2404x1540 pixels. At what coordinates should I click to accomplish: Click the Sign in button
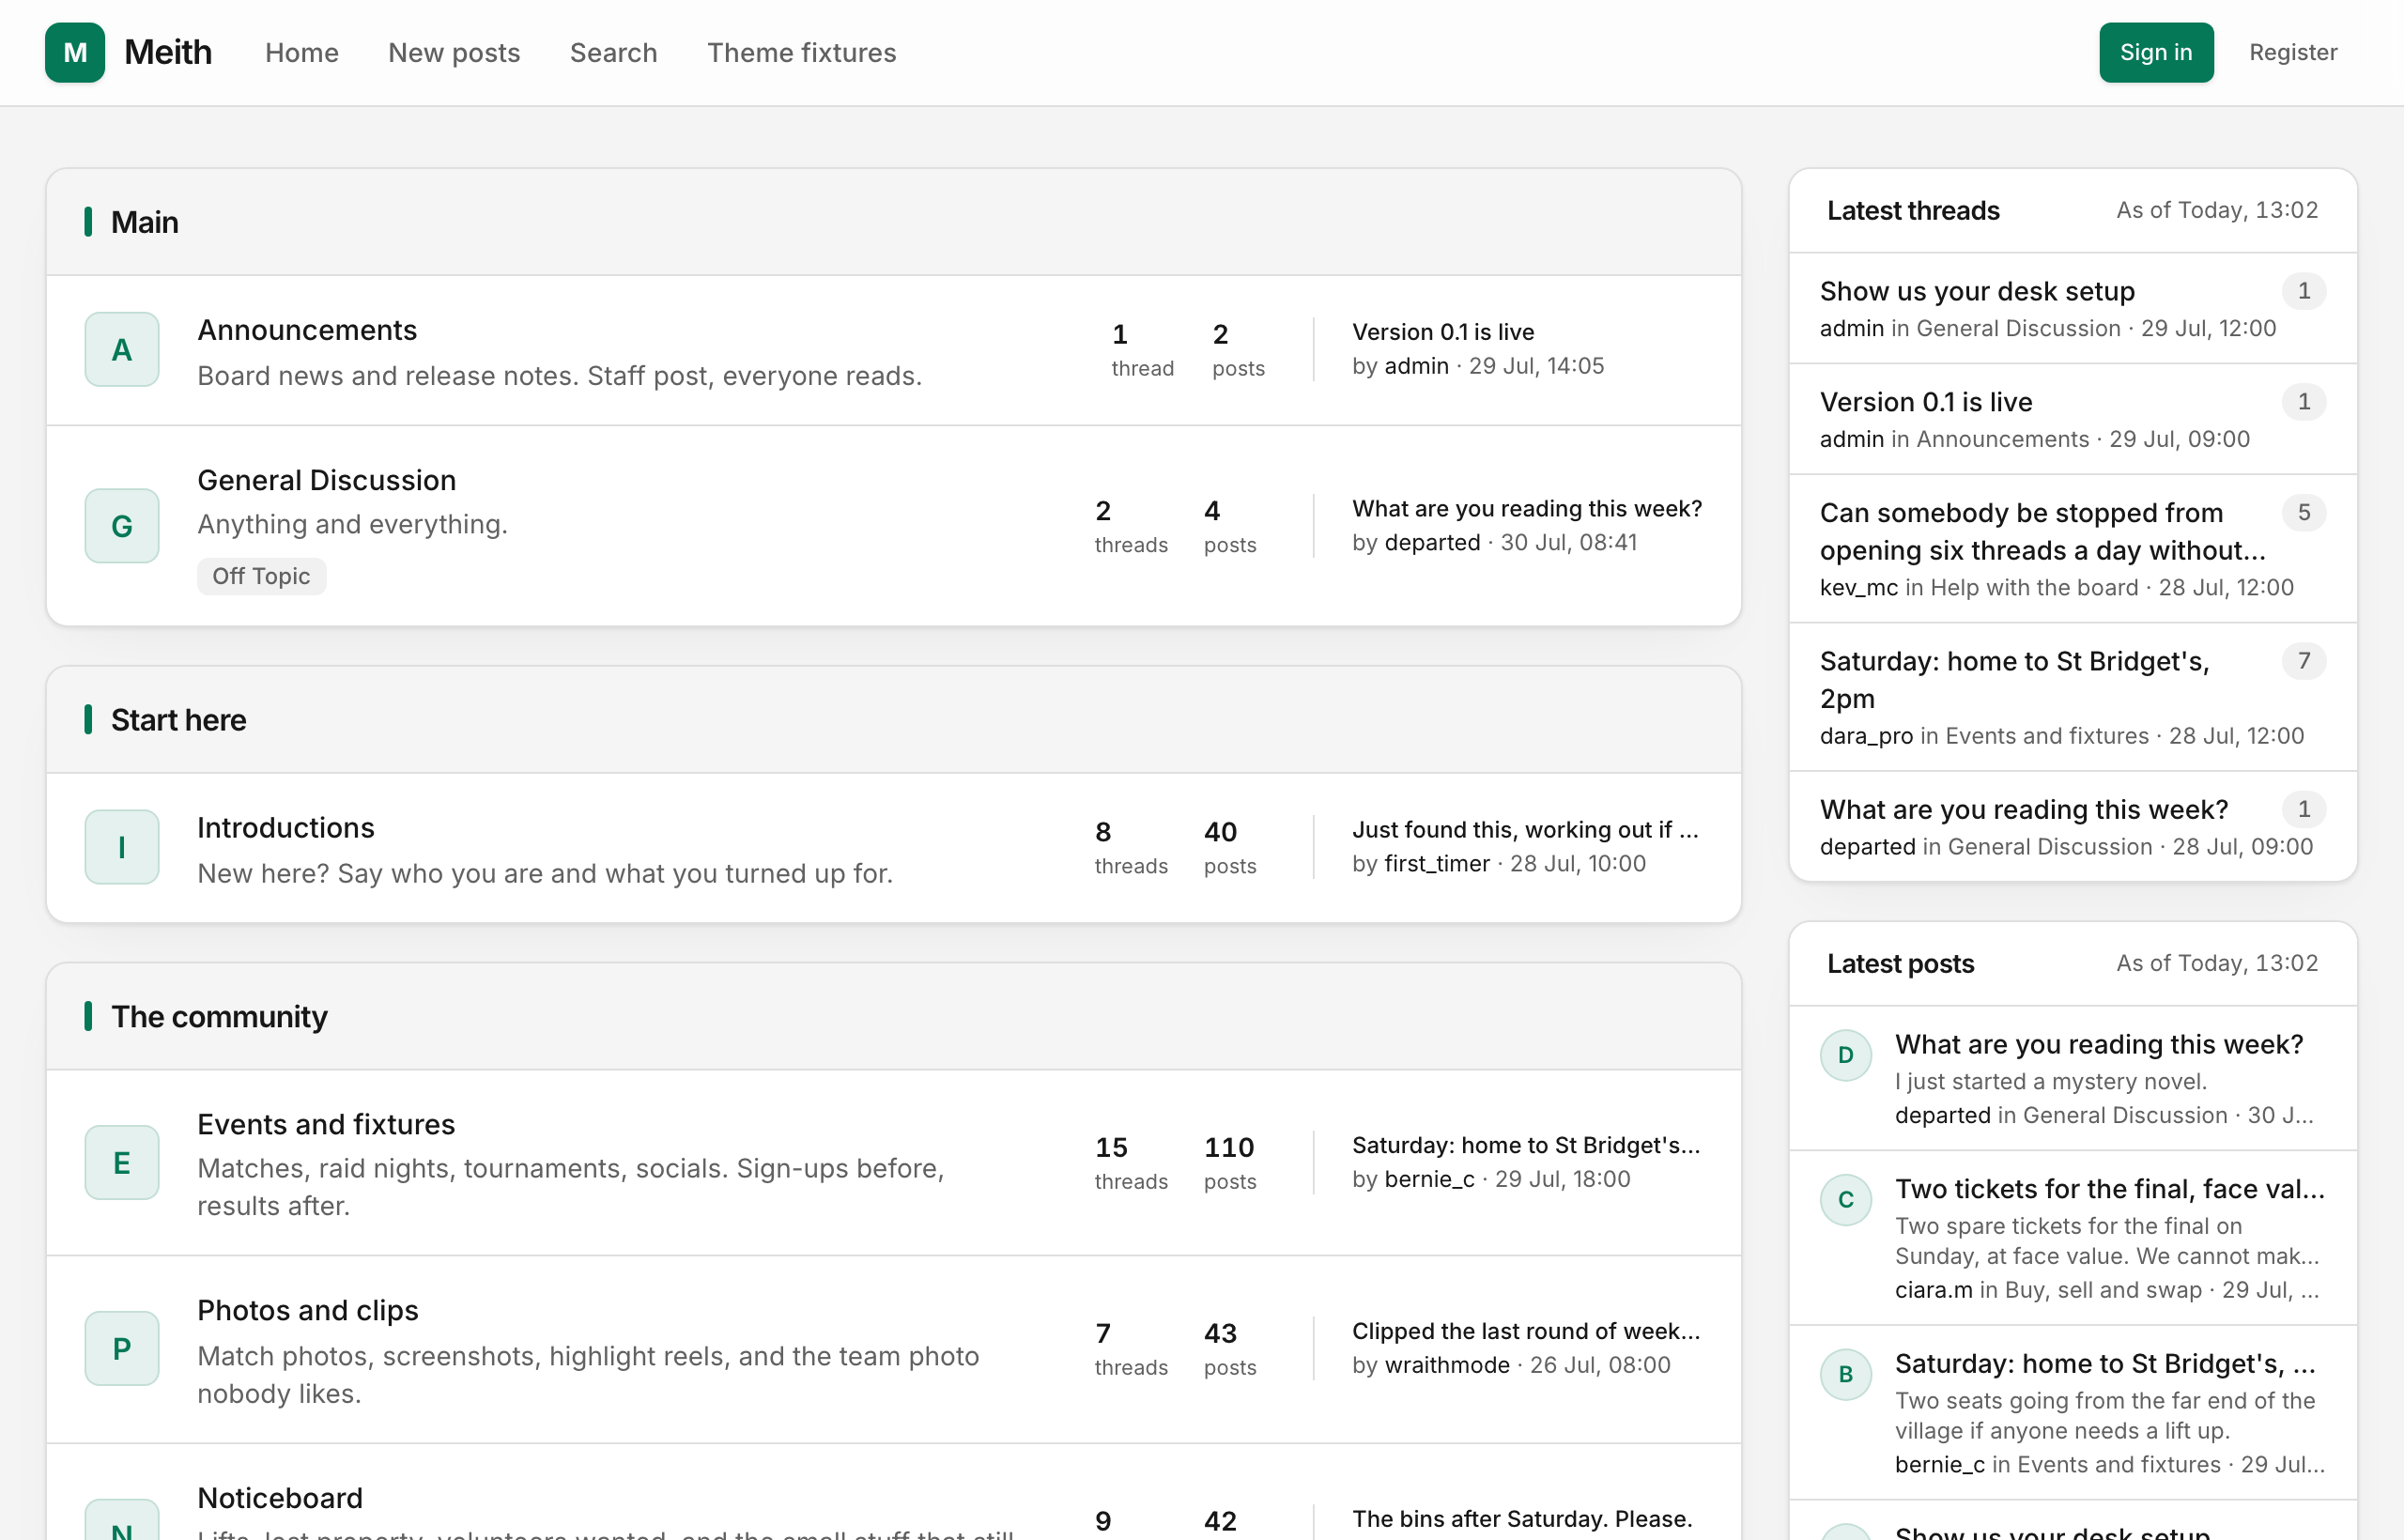click(x=2156, y=52)
